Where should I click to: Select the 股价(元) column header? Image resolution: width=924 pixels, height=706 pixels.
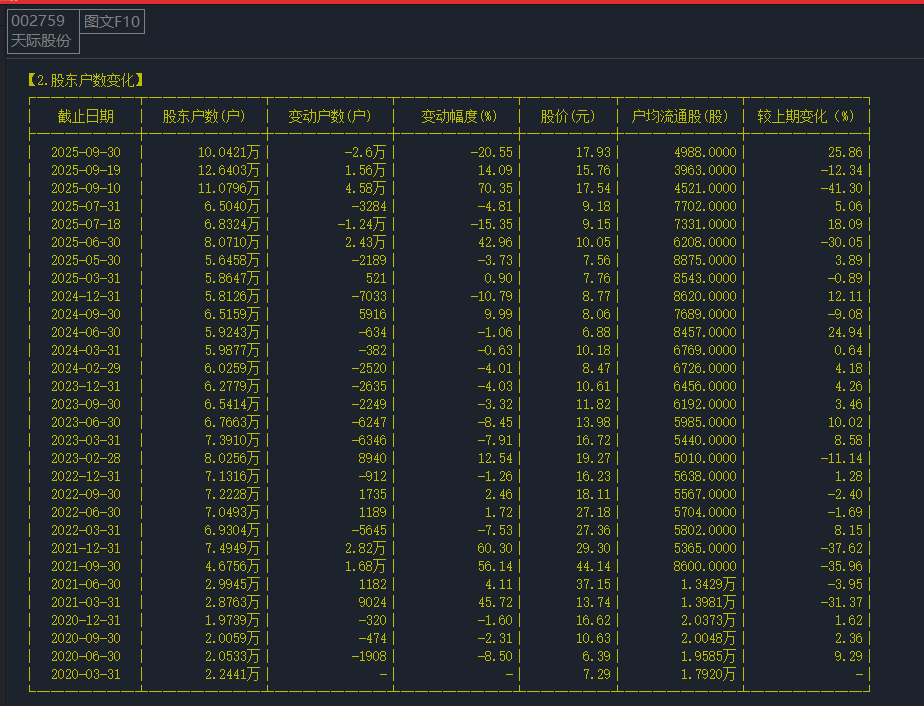click(567, 116)
